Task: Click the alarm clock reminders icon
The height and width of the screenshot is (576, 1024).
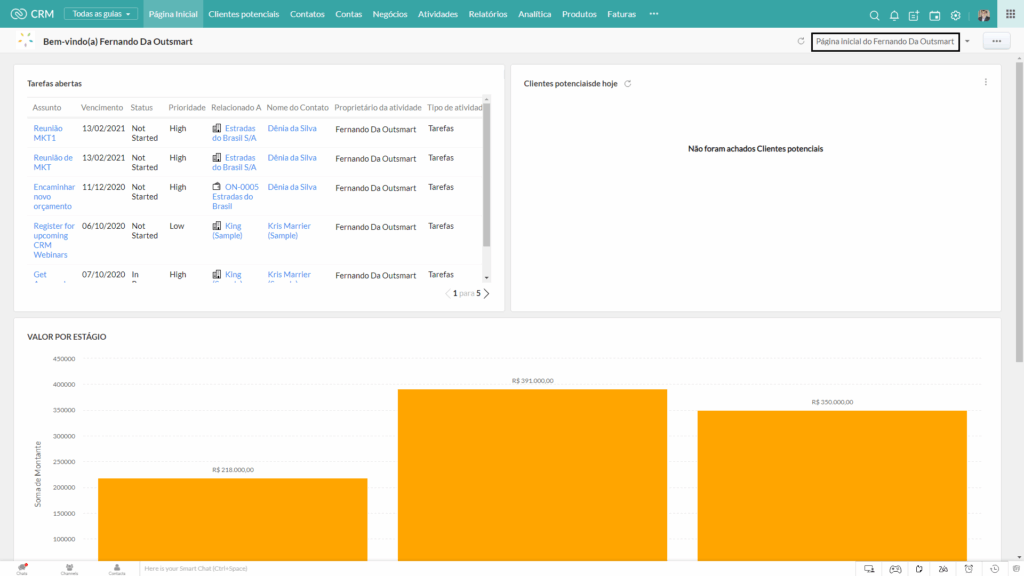Action: [x=968, y=569]
